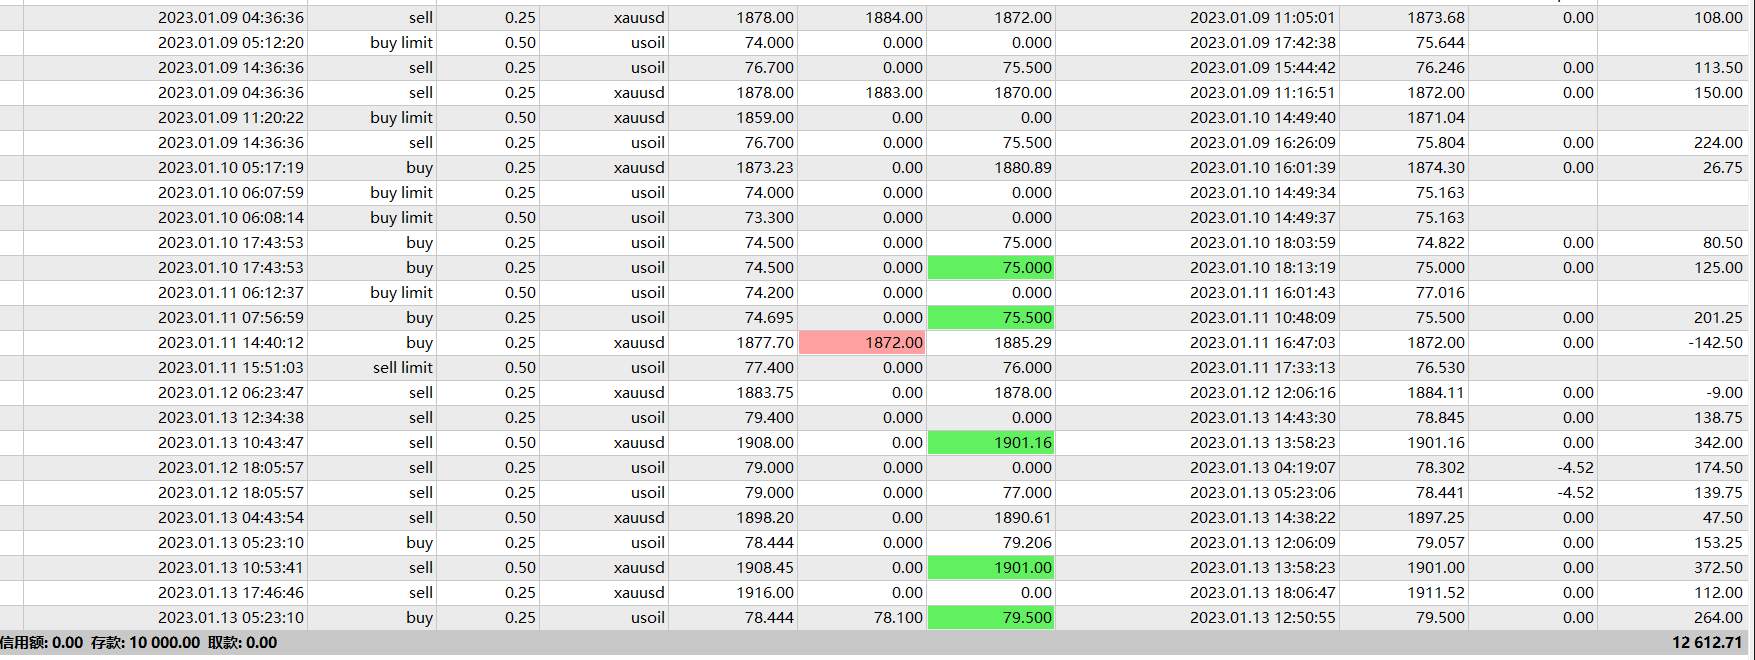This screenshot has width=1755, height=660.
Task: Click the total balance 12 612.71
Action: click(1707, 643)
